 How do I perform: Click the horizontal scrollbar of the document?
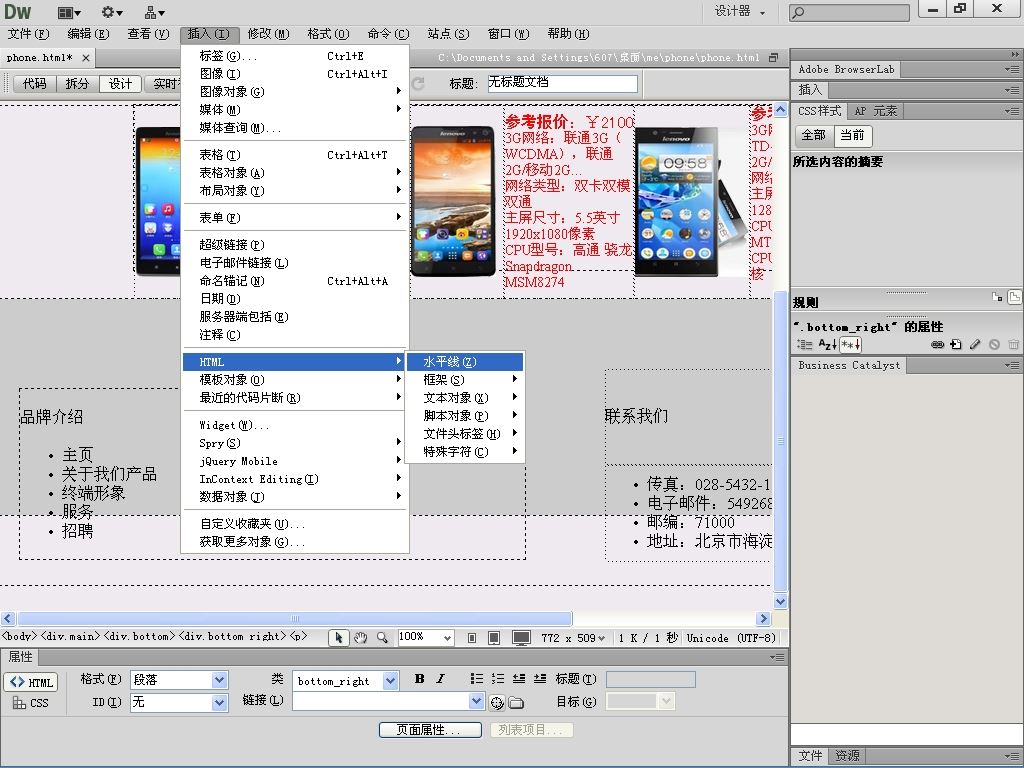(295, 619)
